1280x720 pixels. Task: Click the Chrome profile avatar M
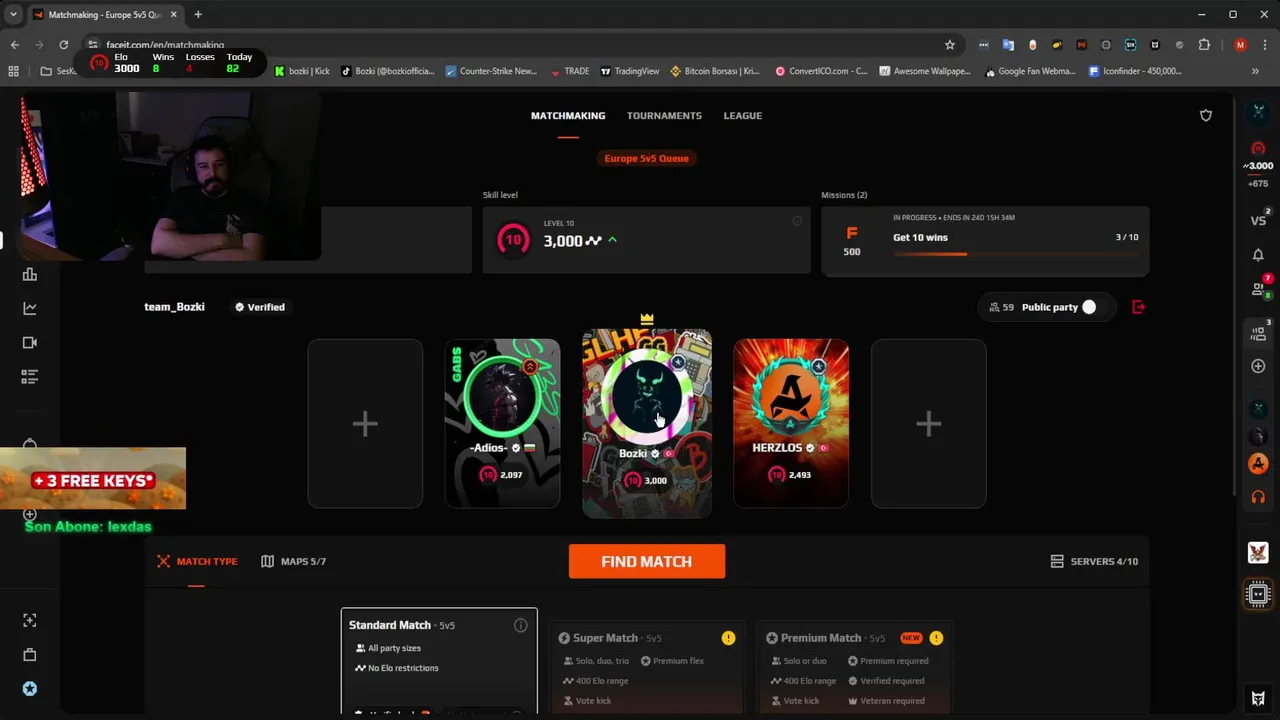click(x=1240, y=45)
